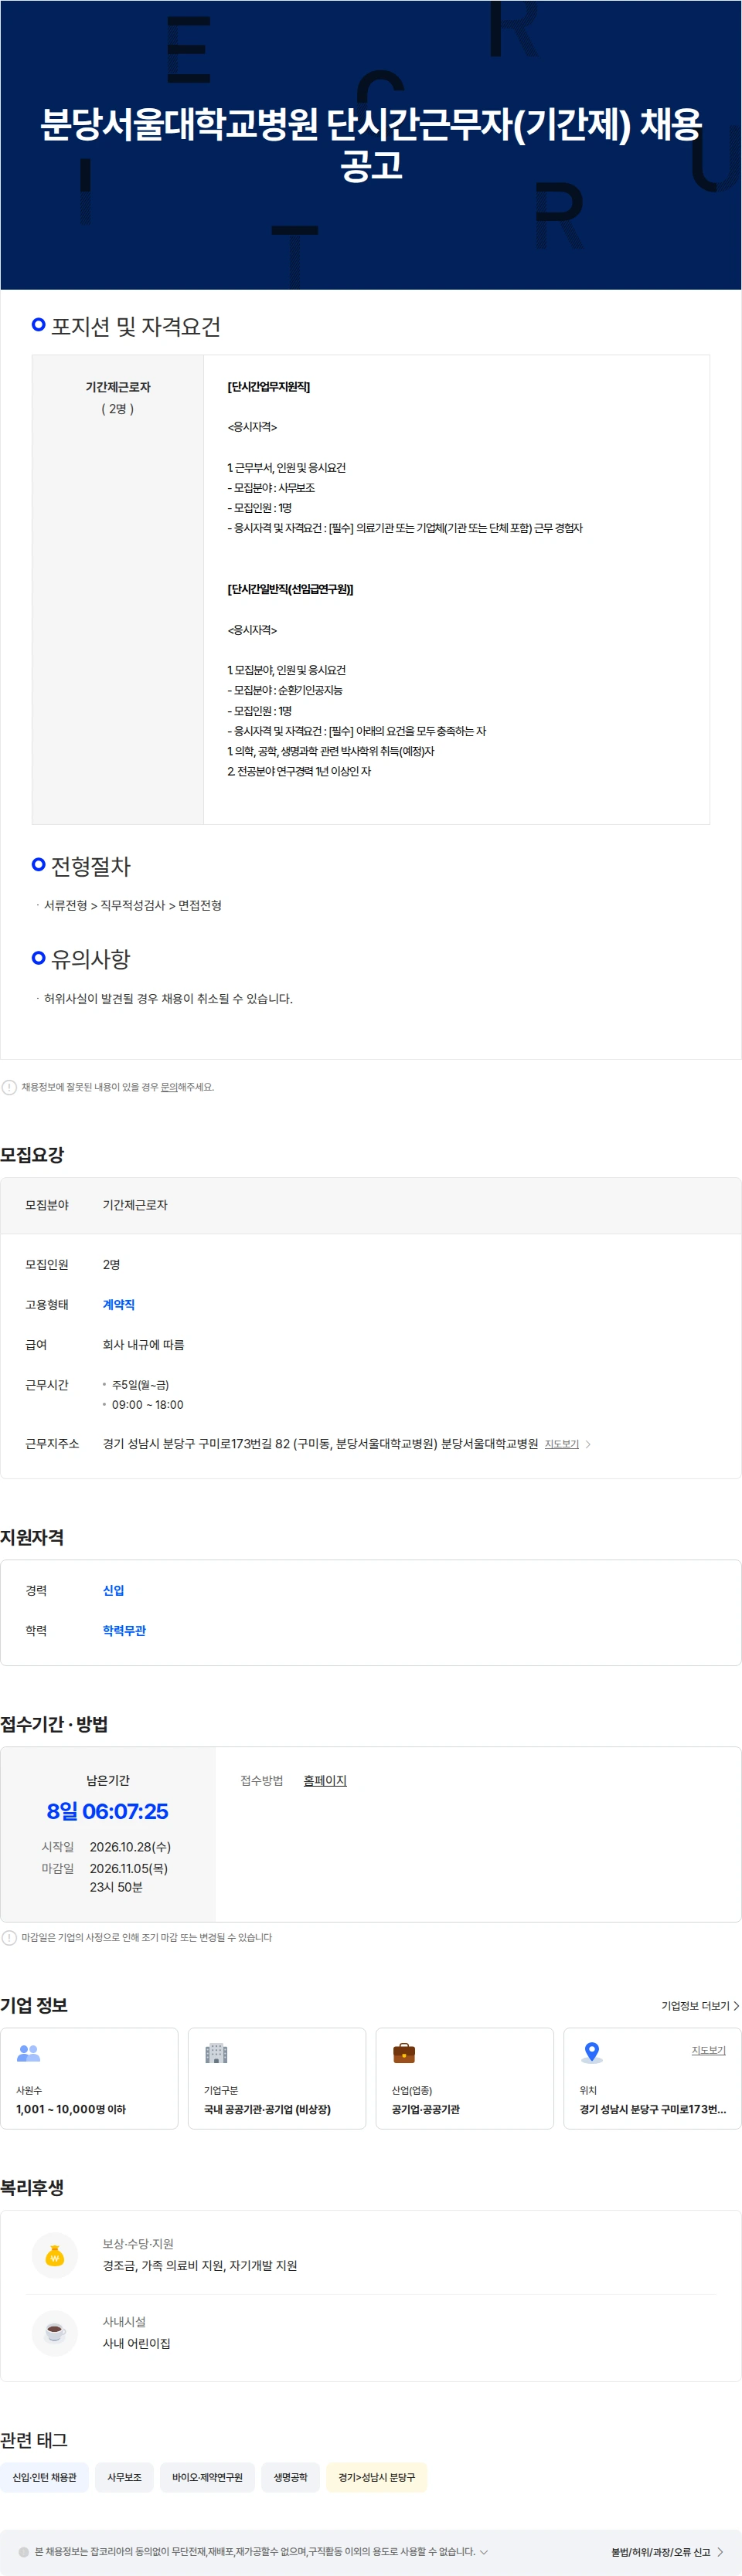Click the 국내 공공기관·공기업 (비상장) card

pyautogui.click(x=277, y=2078)
